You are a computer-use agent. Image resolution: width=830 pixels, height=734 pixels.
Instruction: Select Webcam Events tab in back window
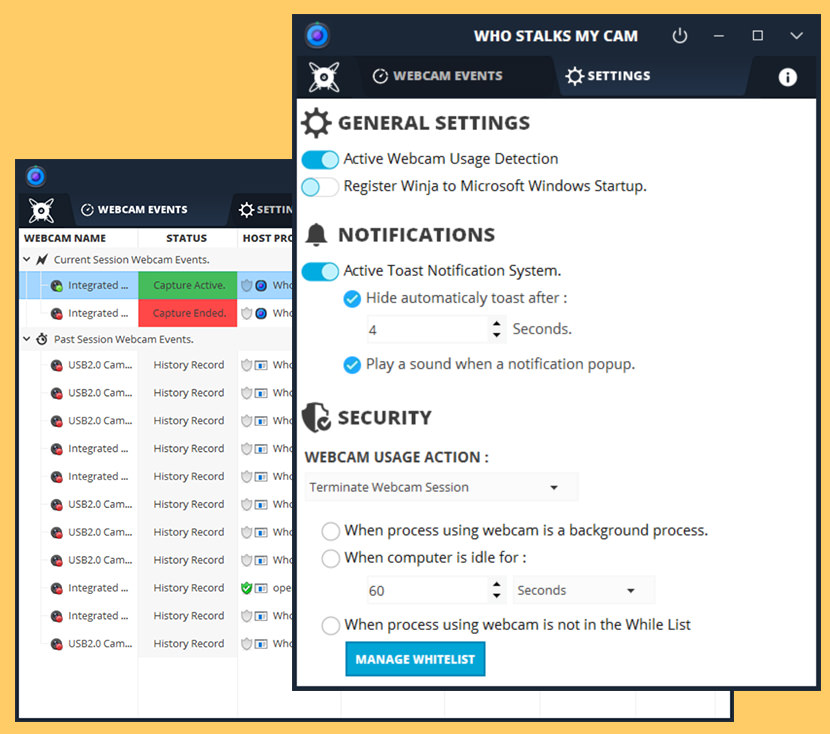[x=134, y=210]
